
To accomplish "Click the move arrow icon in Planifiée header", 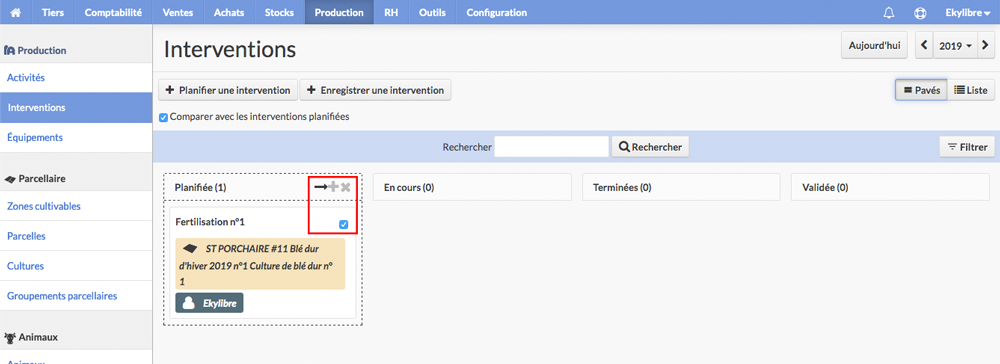I will pos(320,187).
